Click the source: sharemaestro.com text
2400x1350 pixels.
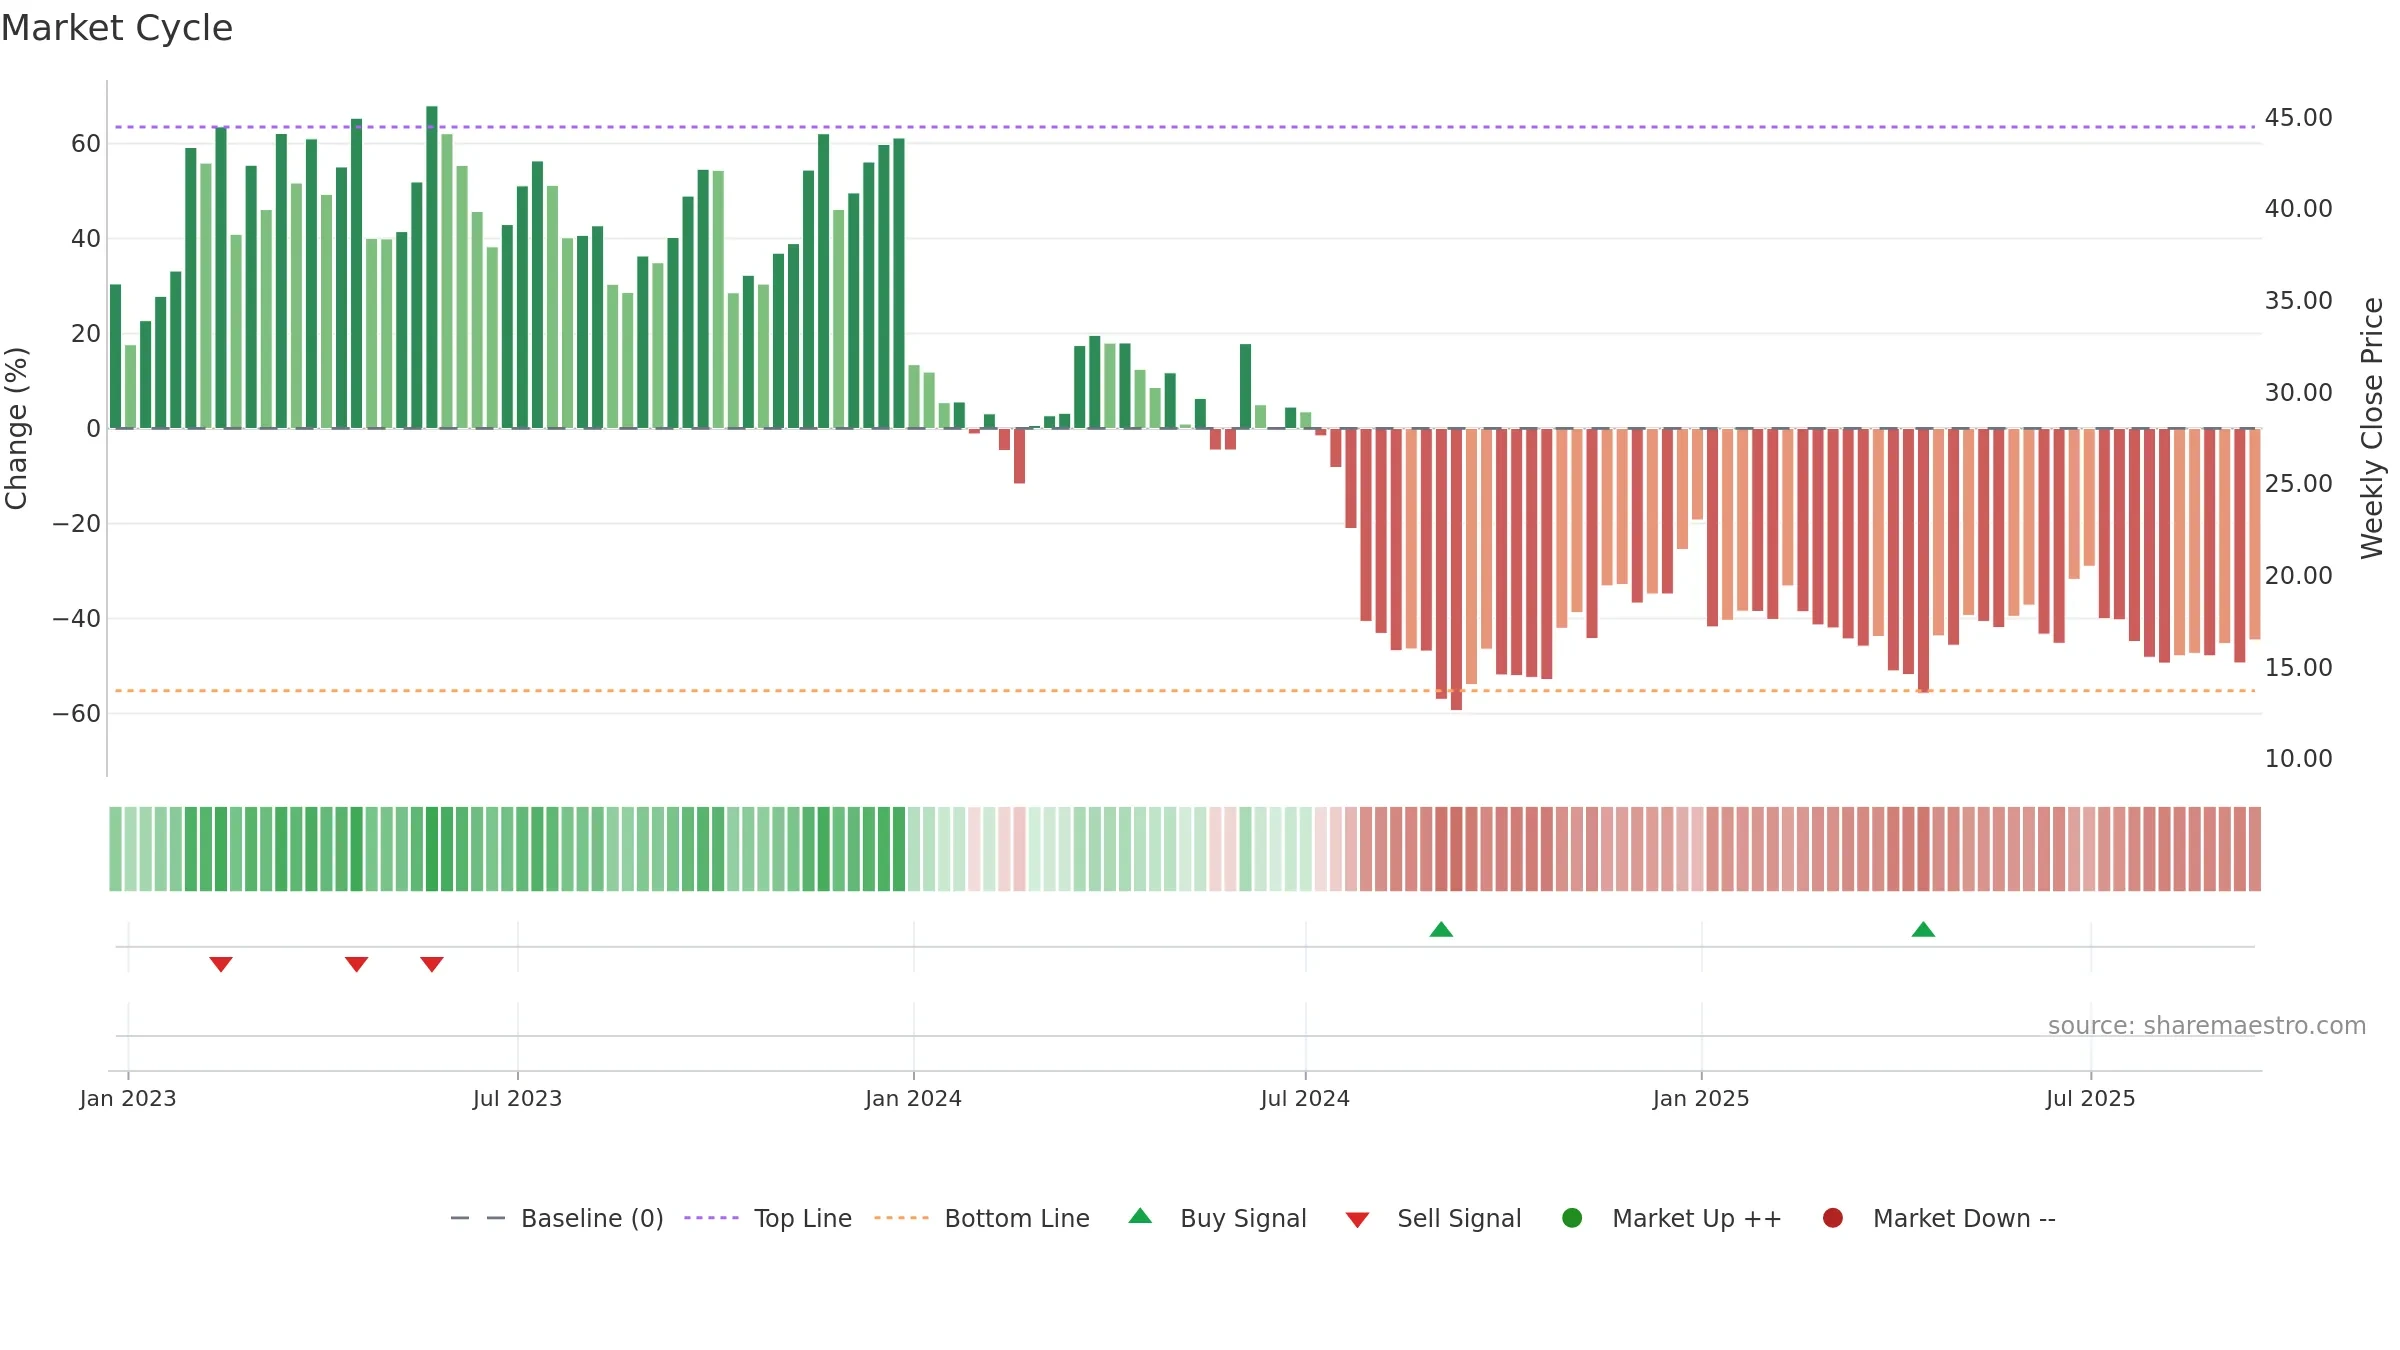click(x=2207, y=1026)
